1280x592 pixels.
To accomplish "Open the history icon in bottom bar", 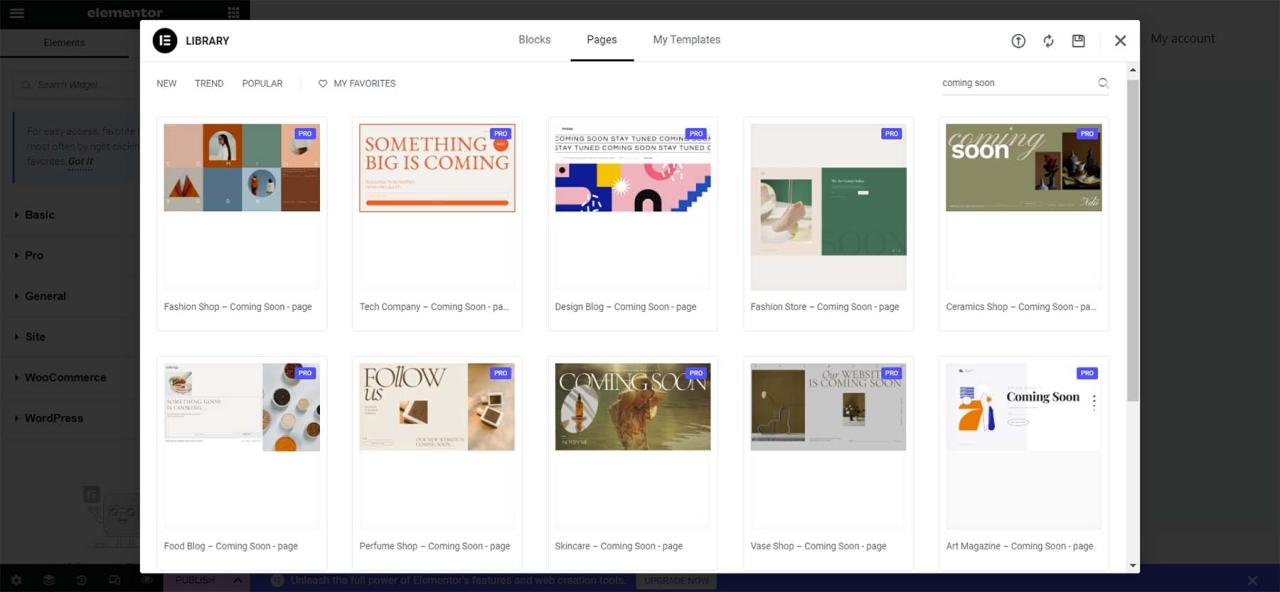I will point(81,580).
